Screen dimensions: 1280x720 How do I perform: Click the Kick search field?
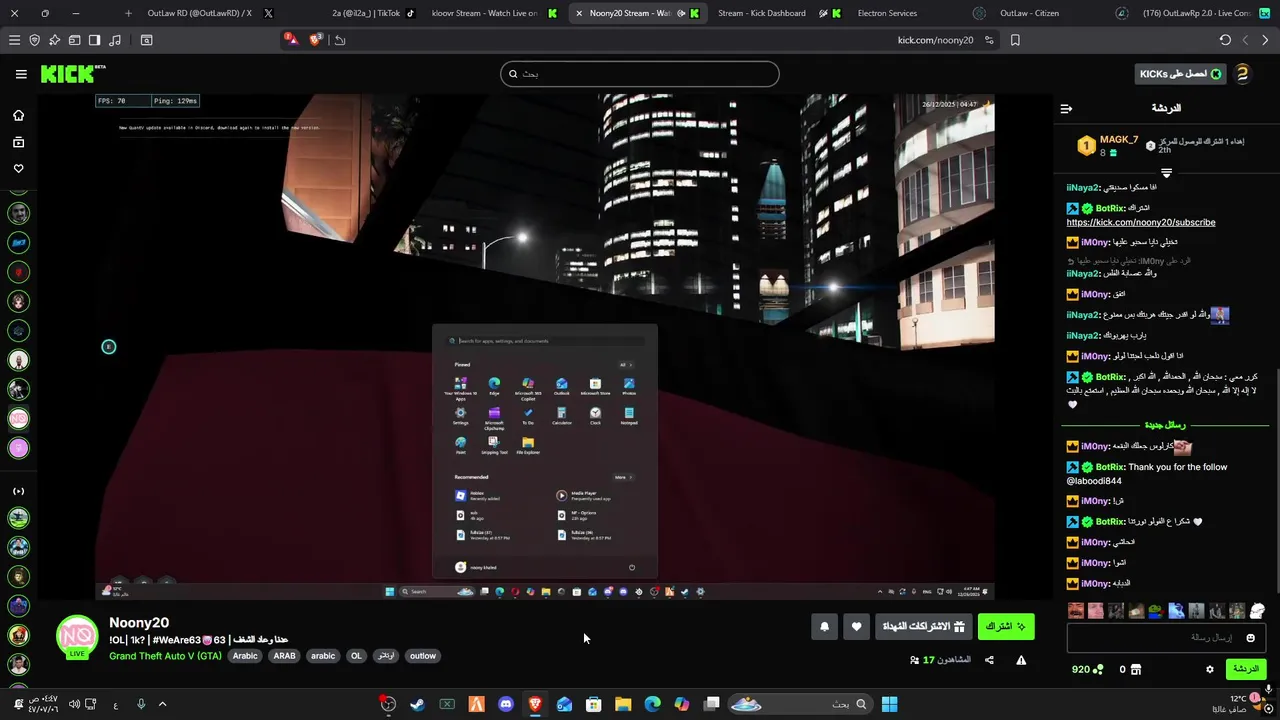(640, 74)
